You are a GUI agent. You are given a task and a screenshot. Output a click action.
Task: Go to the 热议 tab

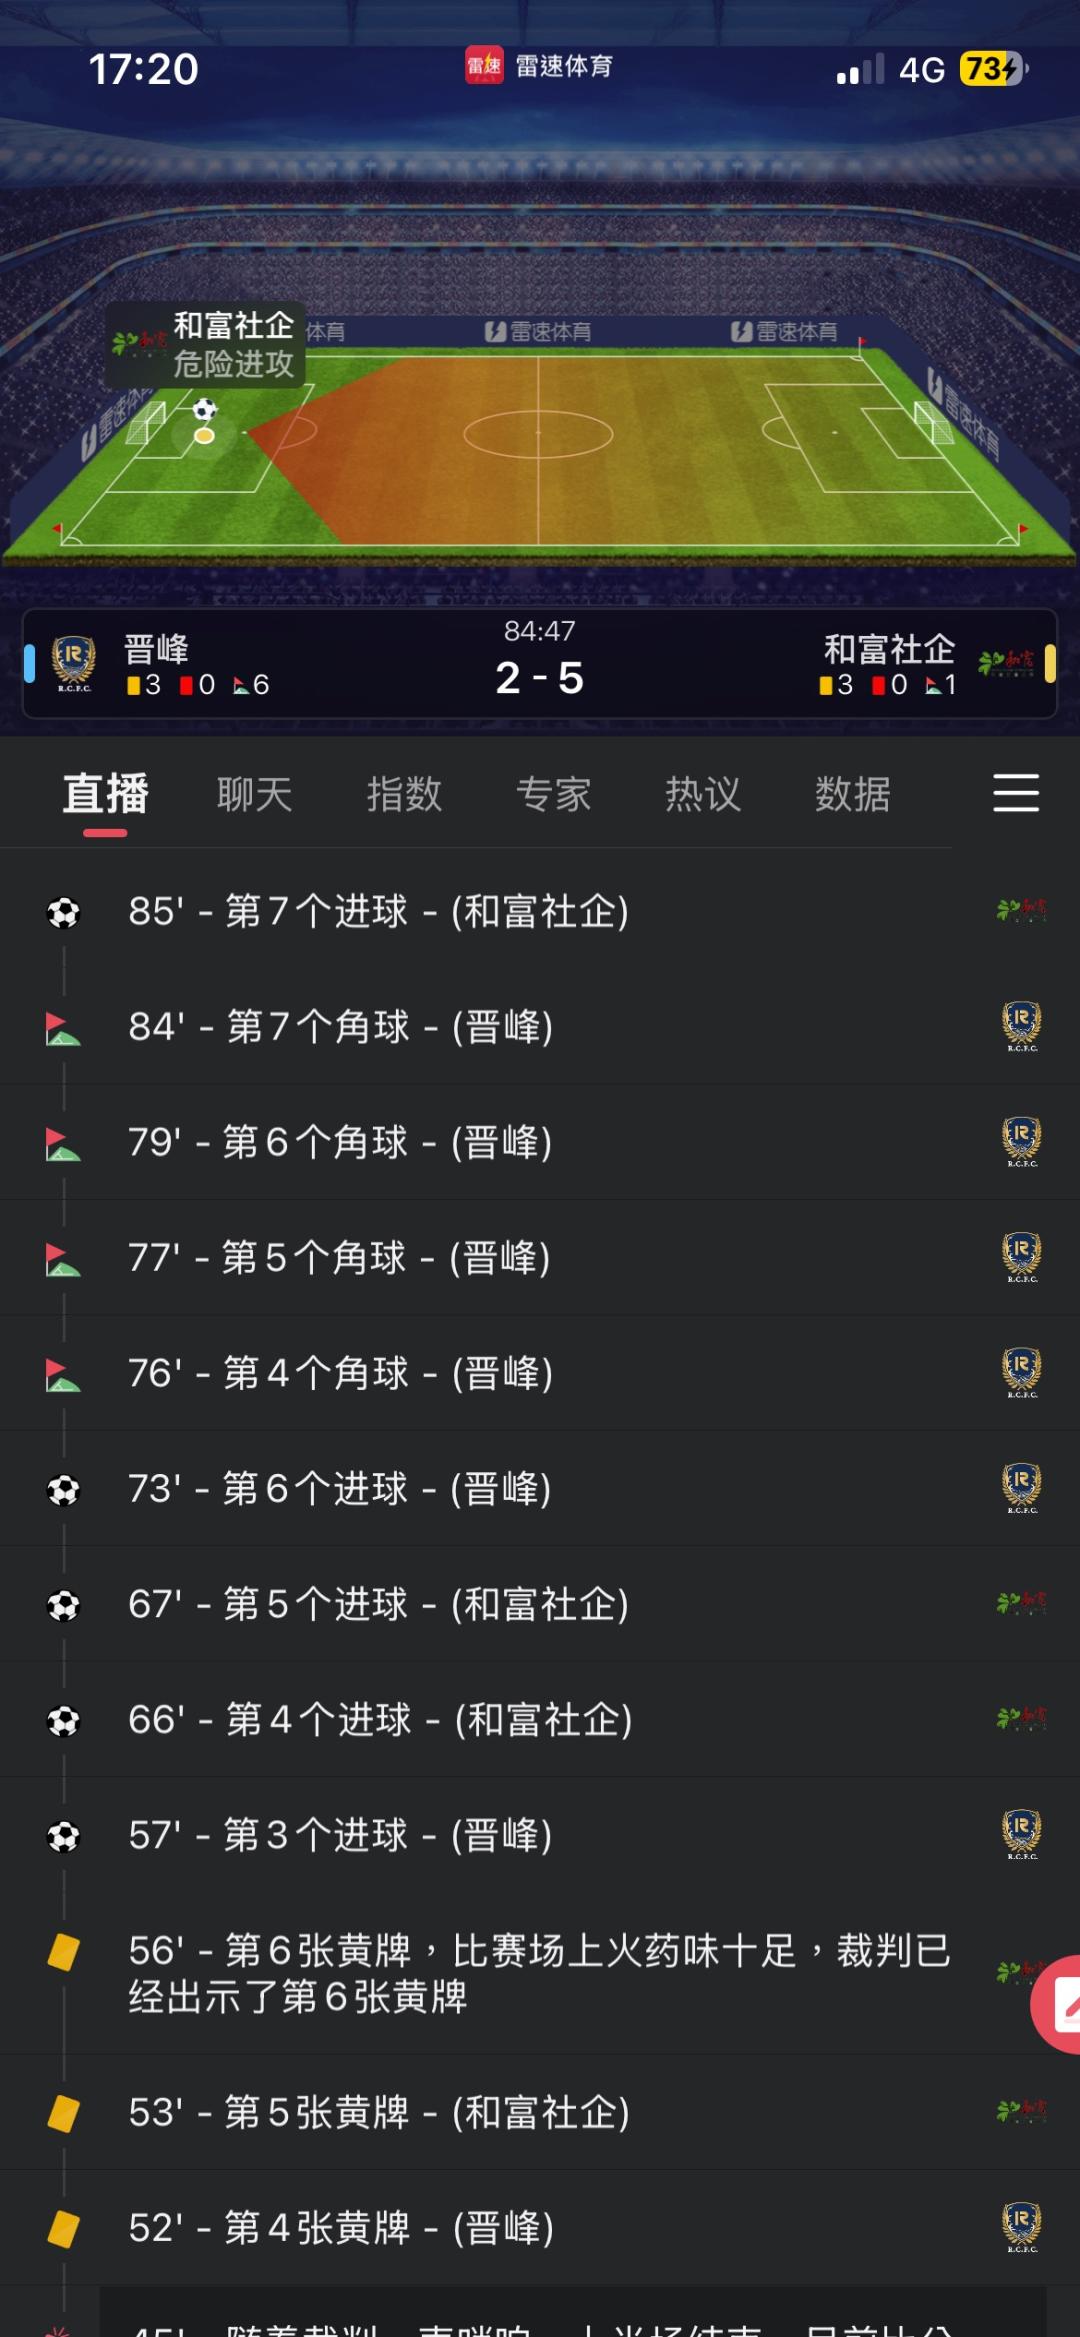pos(703,795)
